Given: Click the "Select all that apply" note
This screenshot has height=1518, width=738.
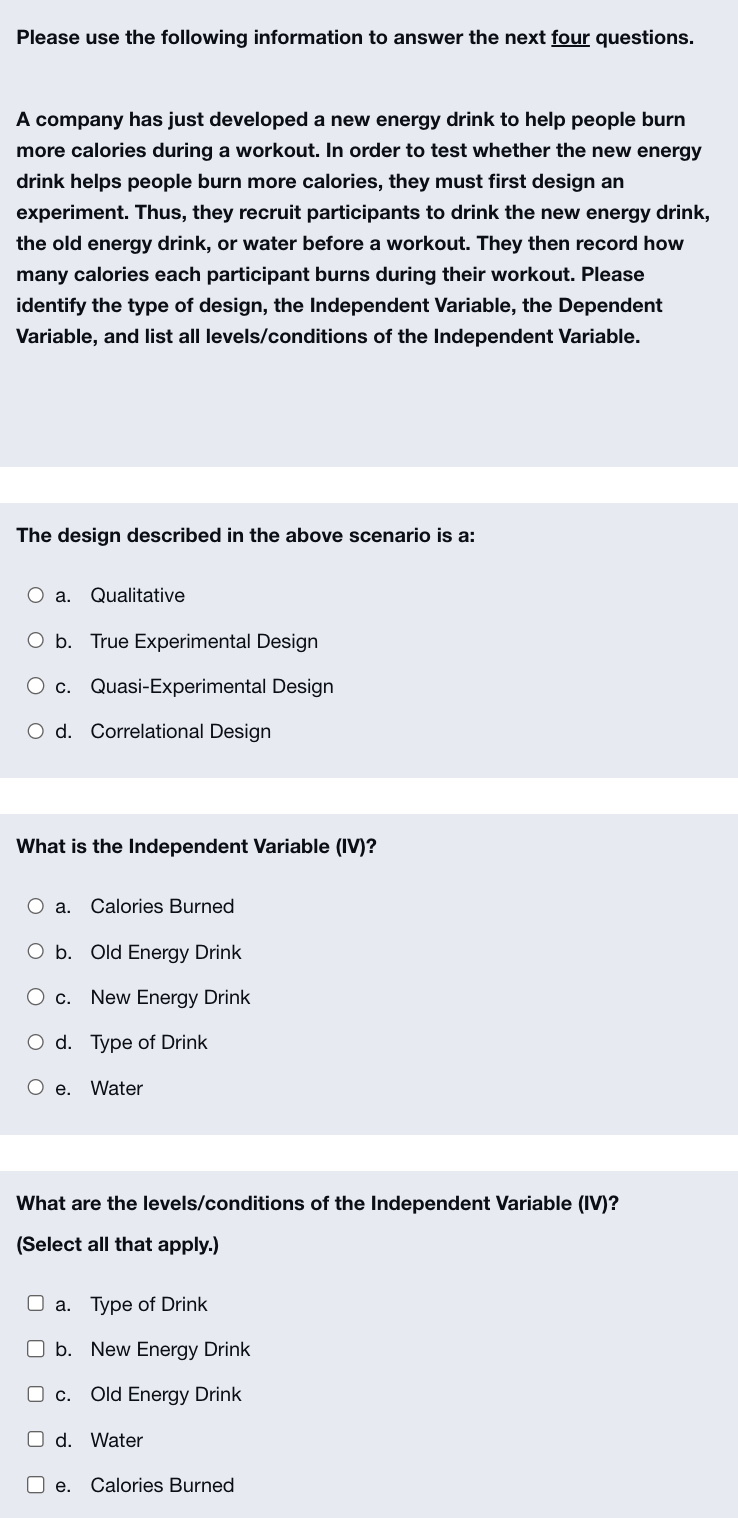Looking at the screenshot, I should pos(118,1245).
